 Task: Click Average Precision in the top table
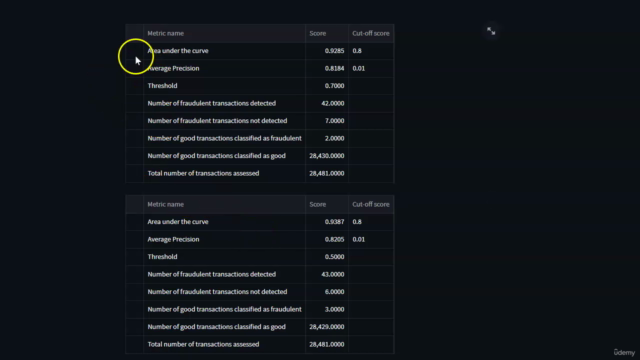coord(173,69)
